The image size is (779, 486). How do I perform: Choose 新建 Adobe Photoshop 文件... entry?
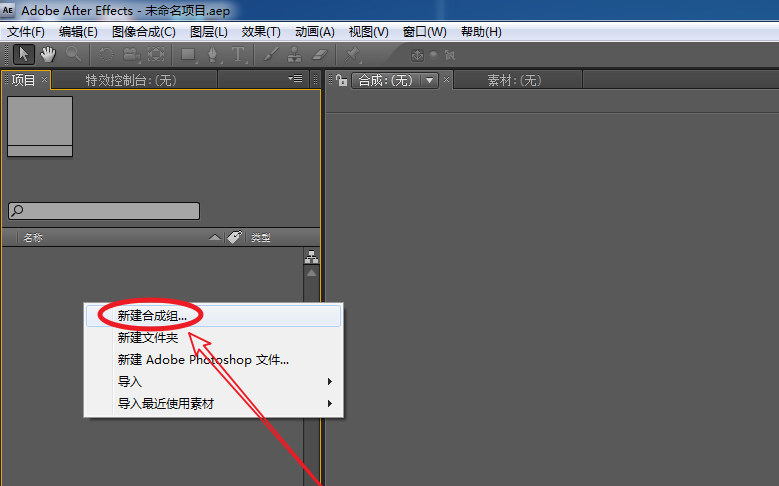214,360
